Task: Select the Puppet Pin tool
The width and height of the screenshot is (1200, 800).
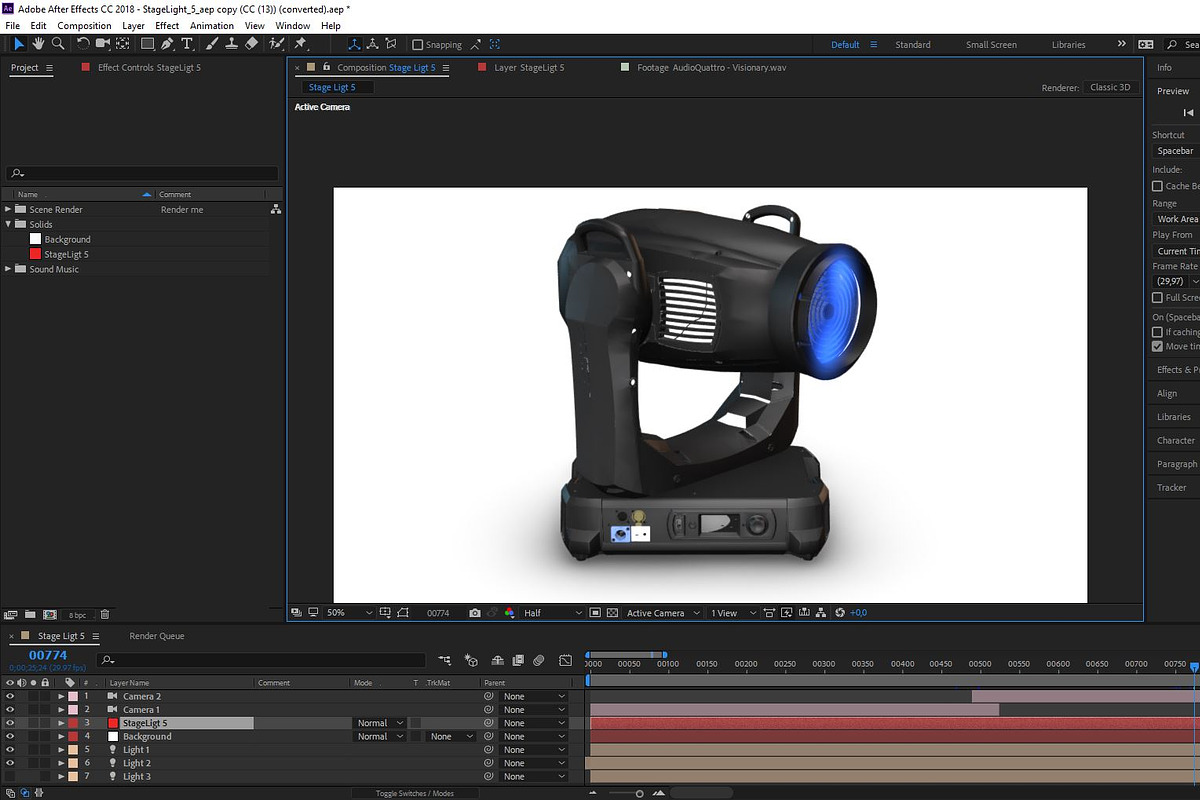Action: (x=300, y=44)
